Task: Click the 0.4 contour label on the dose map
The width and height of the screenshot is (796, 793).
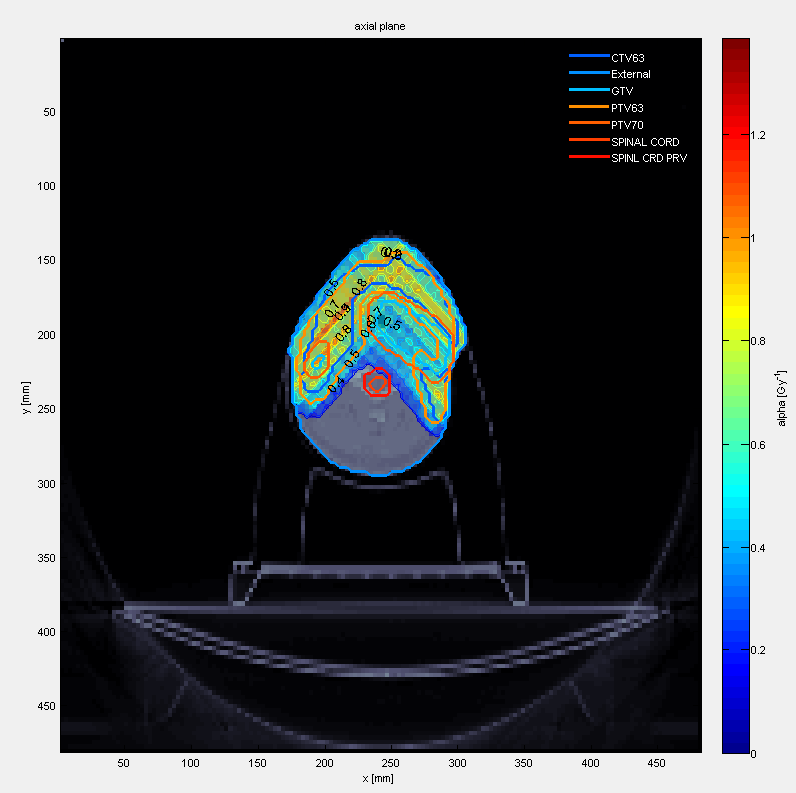Action: pos(337,383)
